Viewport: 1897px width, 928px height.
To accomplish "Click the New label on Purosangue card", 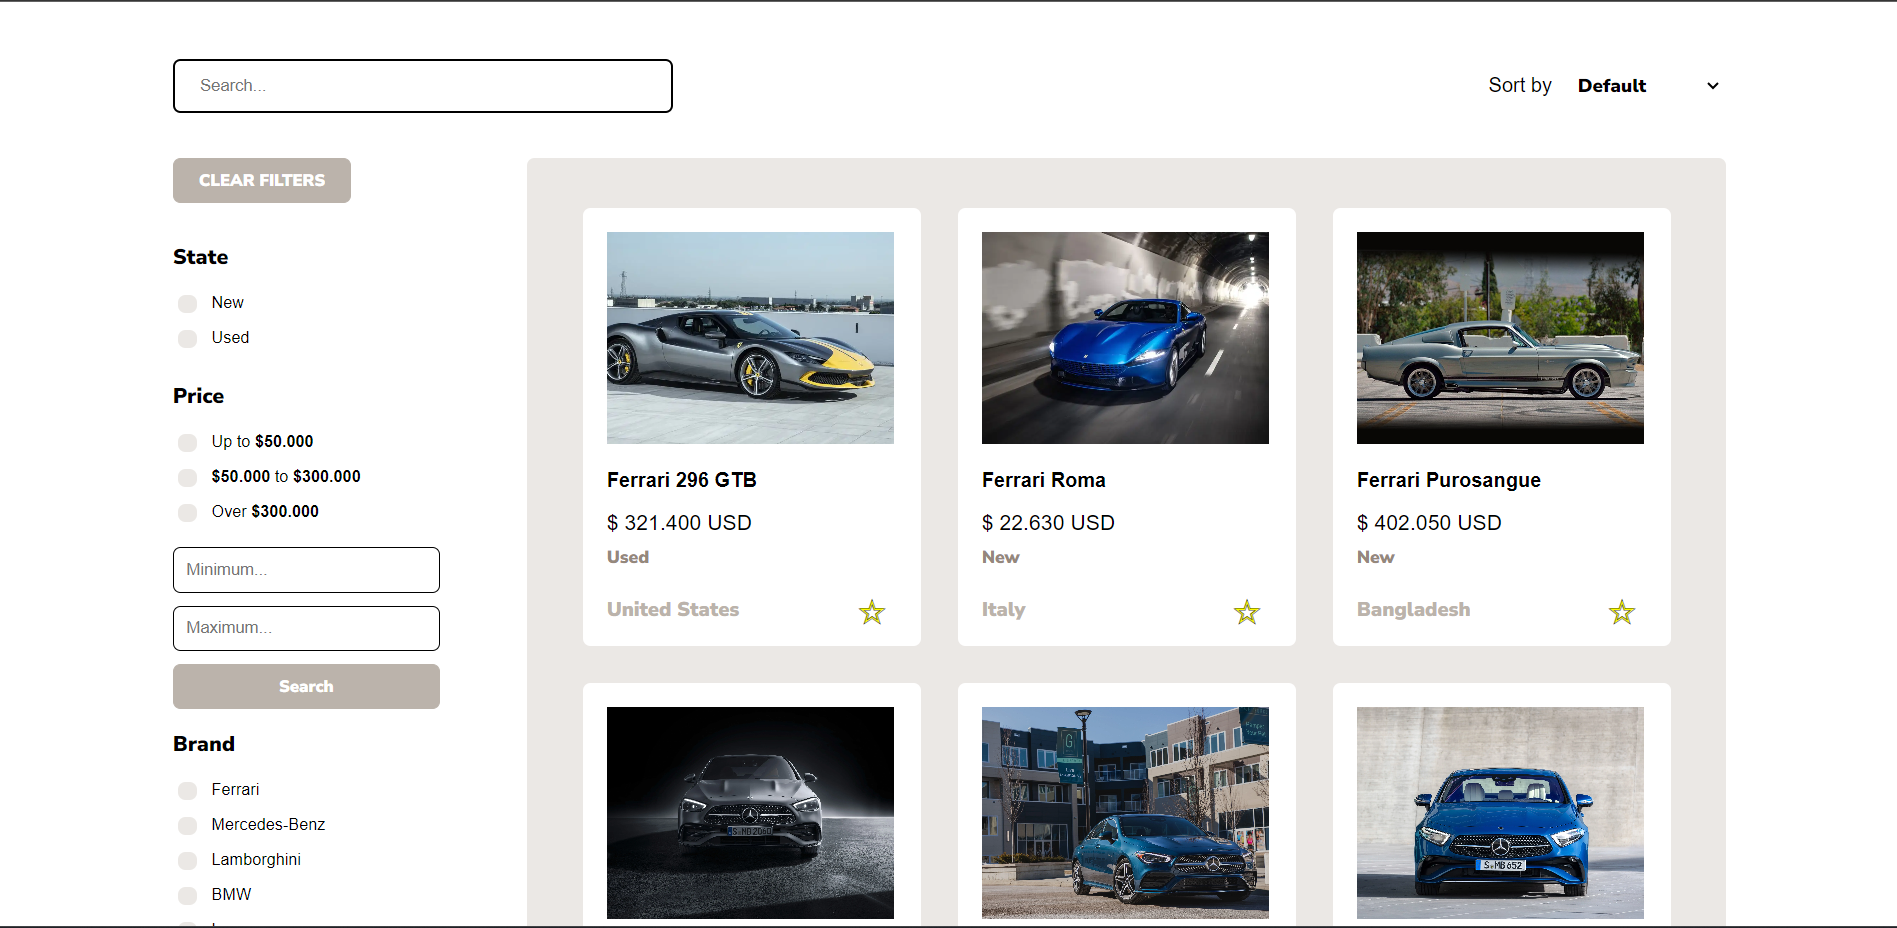I will (x=1376, y=557).
